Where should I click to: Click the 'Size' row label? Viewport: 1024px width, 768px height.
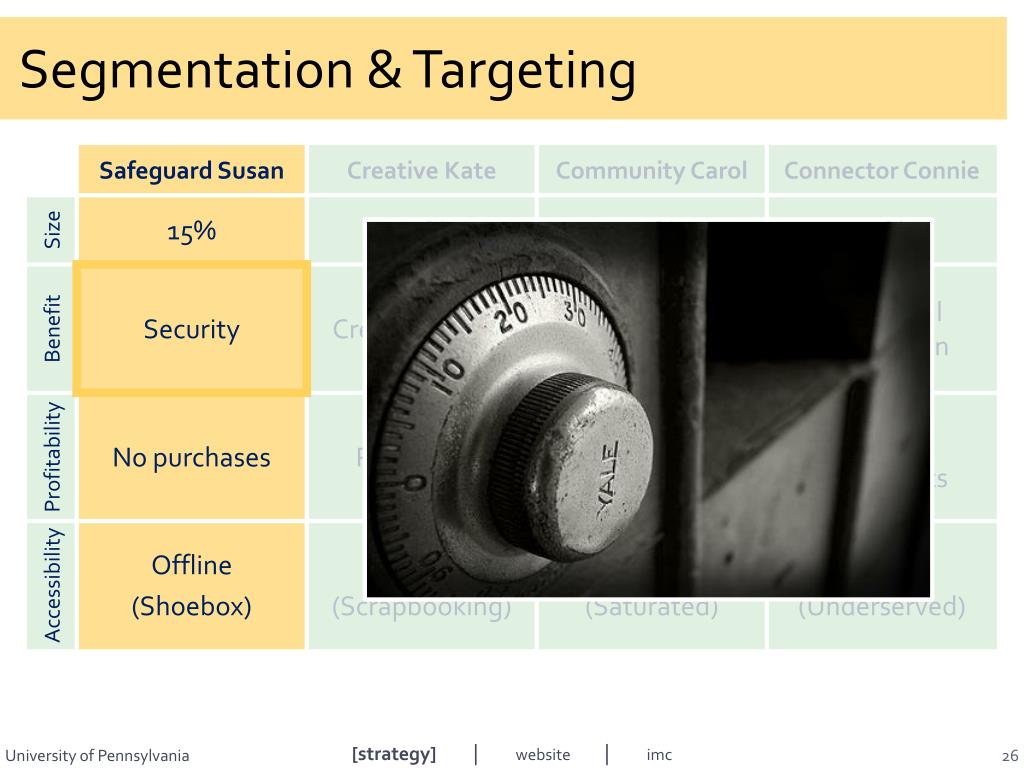52,230
